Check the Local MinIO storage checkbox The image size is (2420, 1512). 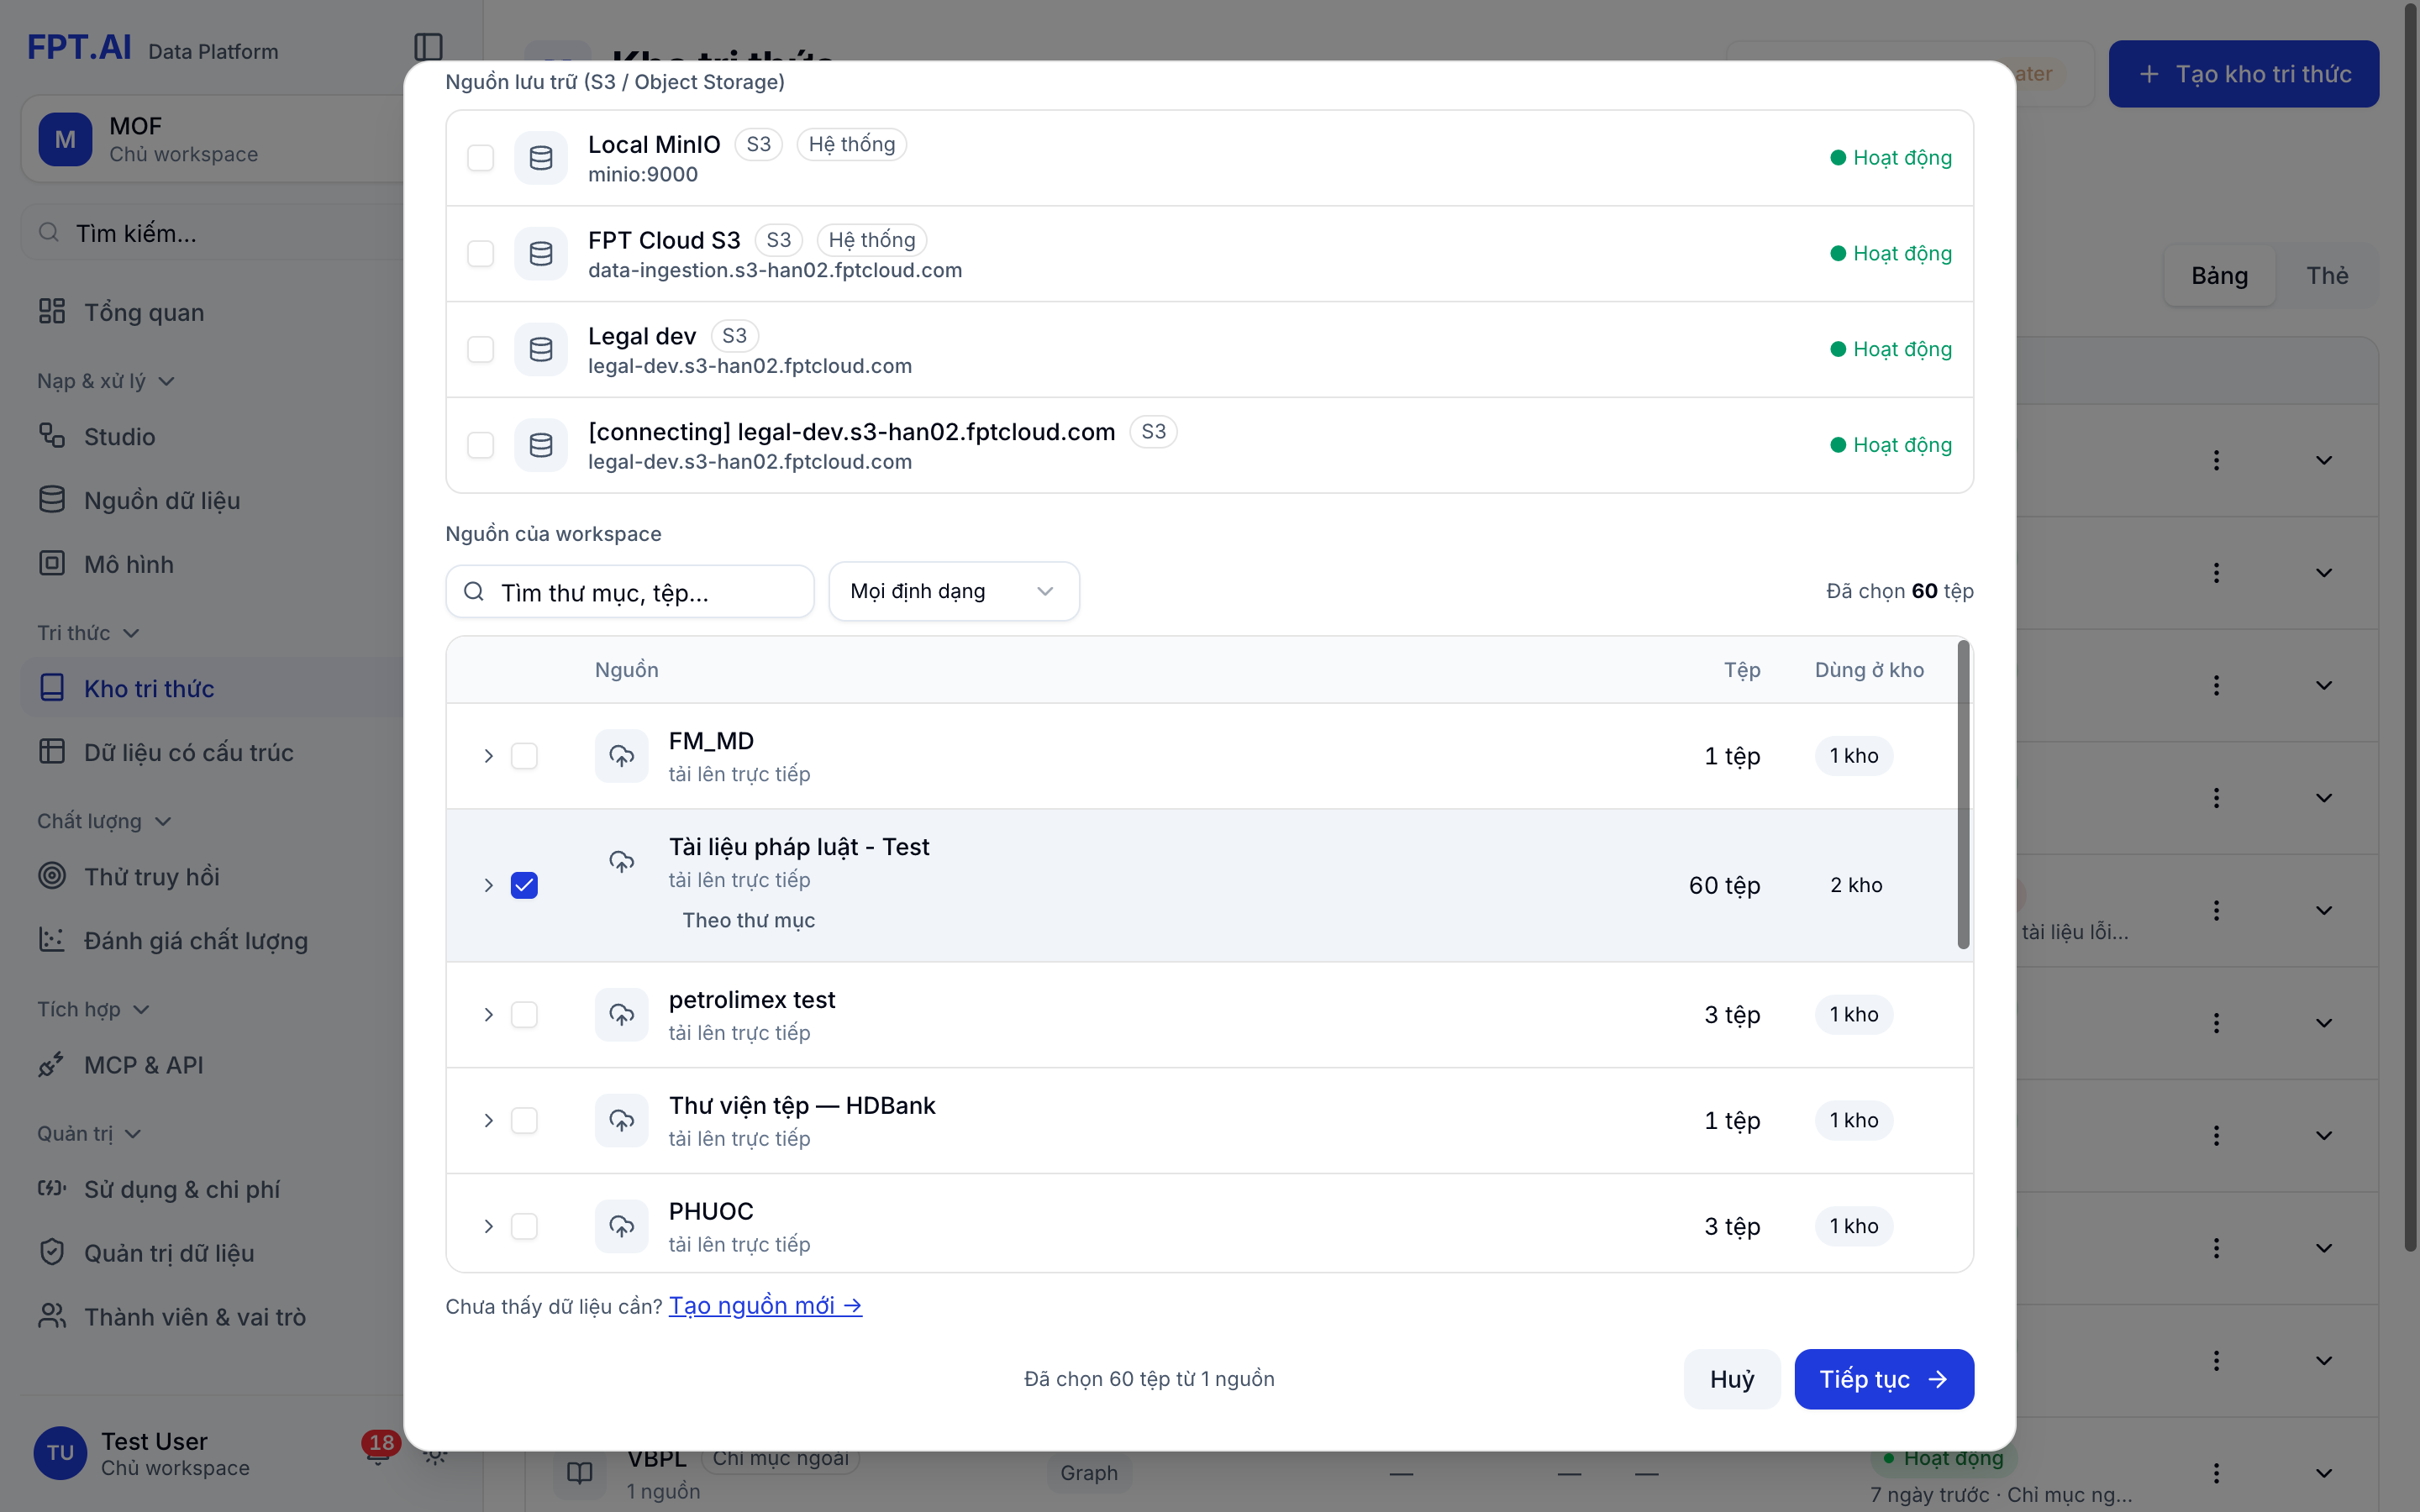tap(481, 158)
